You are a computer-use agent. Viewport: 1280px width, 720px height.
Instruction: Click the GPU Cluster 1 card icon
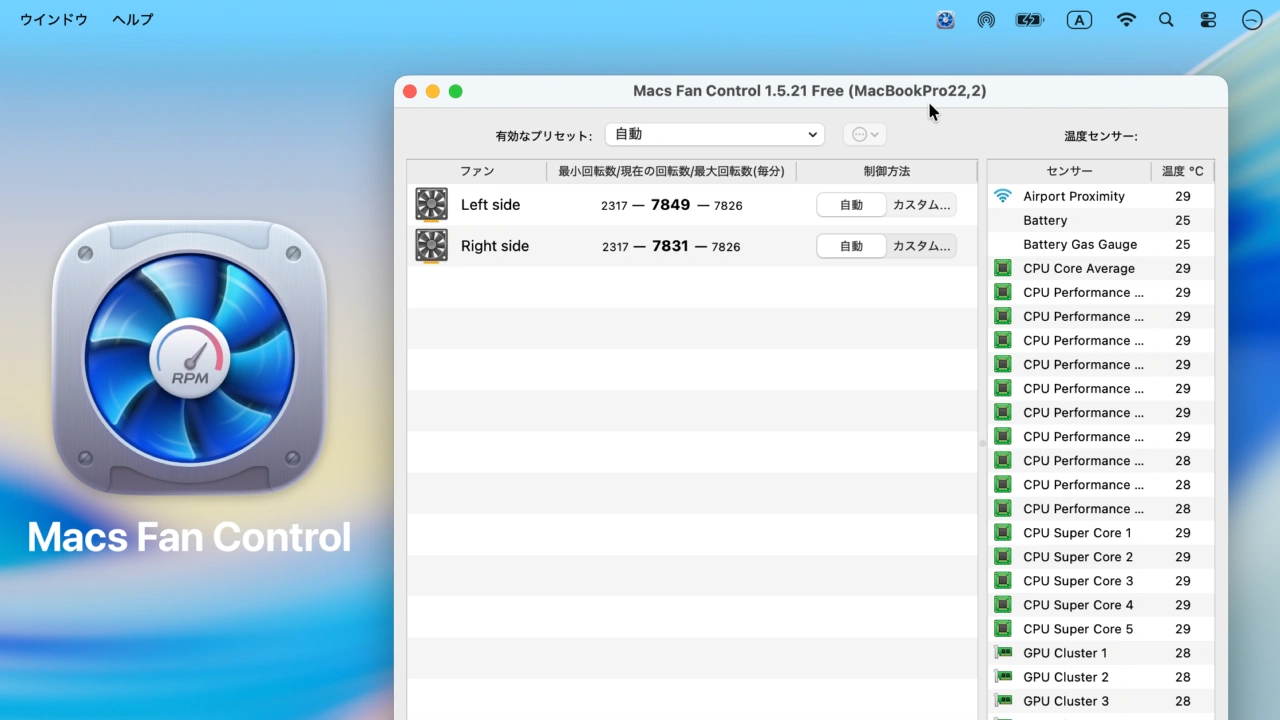tap(1003, 653)
